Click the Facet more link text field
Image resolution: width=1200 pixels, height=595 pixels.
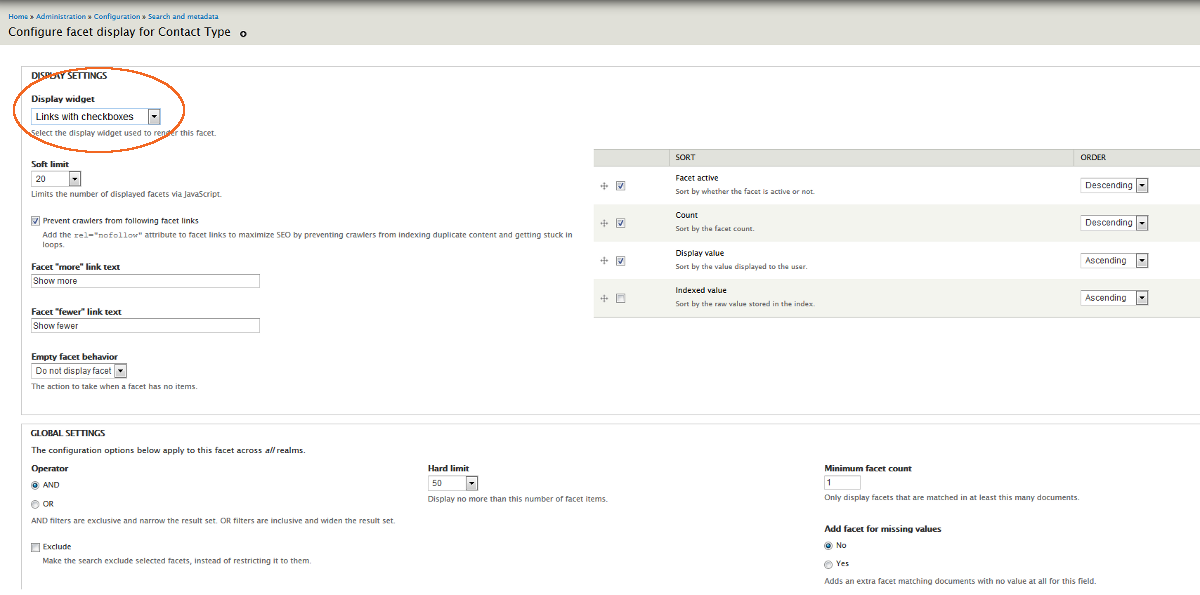pyautogui.click(x=144, y=280)
